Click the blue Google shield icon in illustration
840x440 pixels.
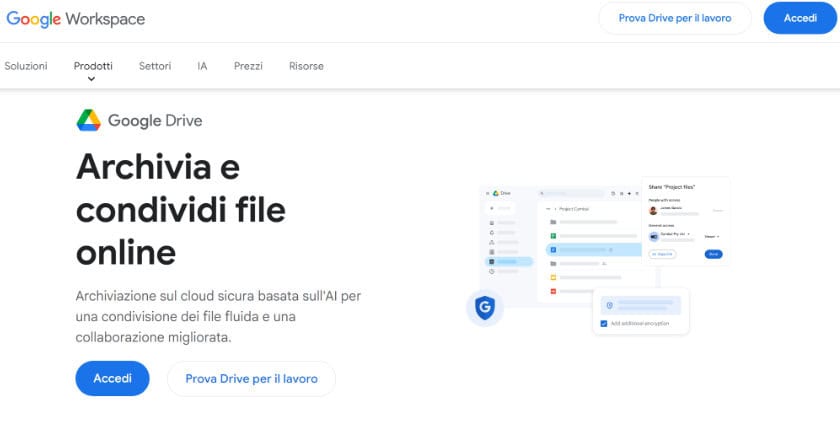coord(485,308)
